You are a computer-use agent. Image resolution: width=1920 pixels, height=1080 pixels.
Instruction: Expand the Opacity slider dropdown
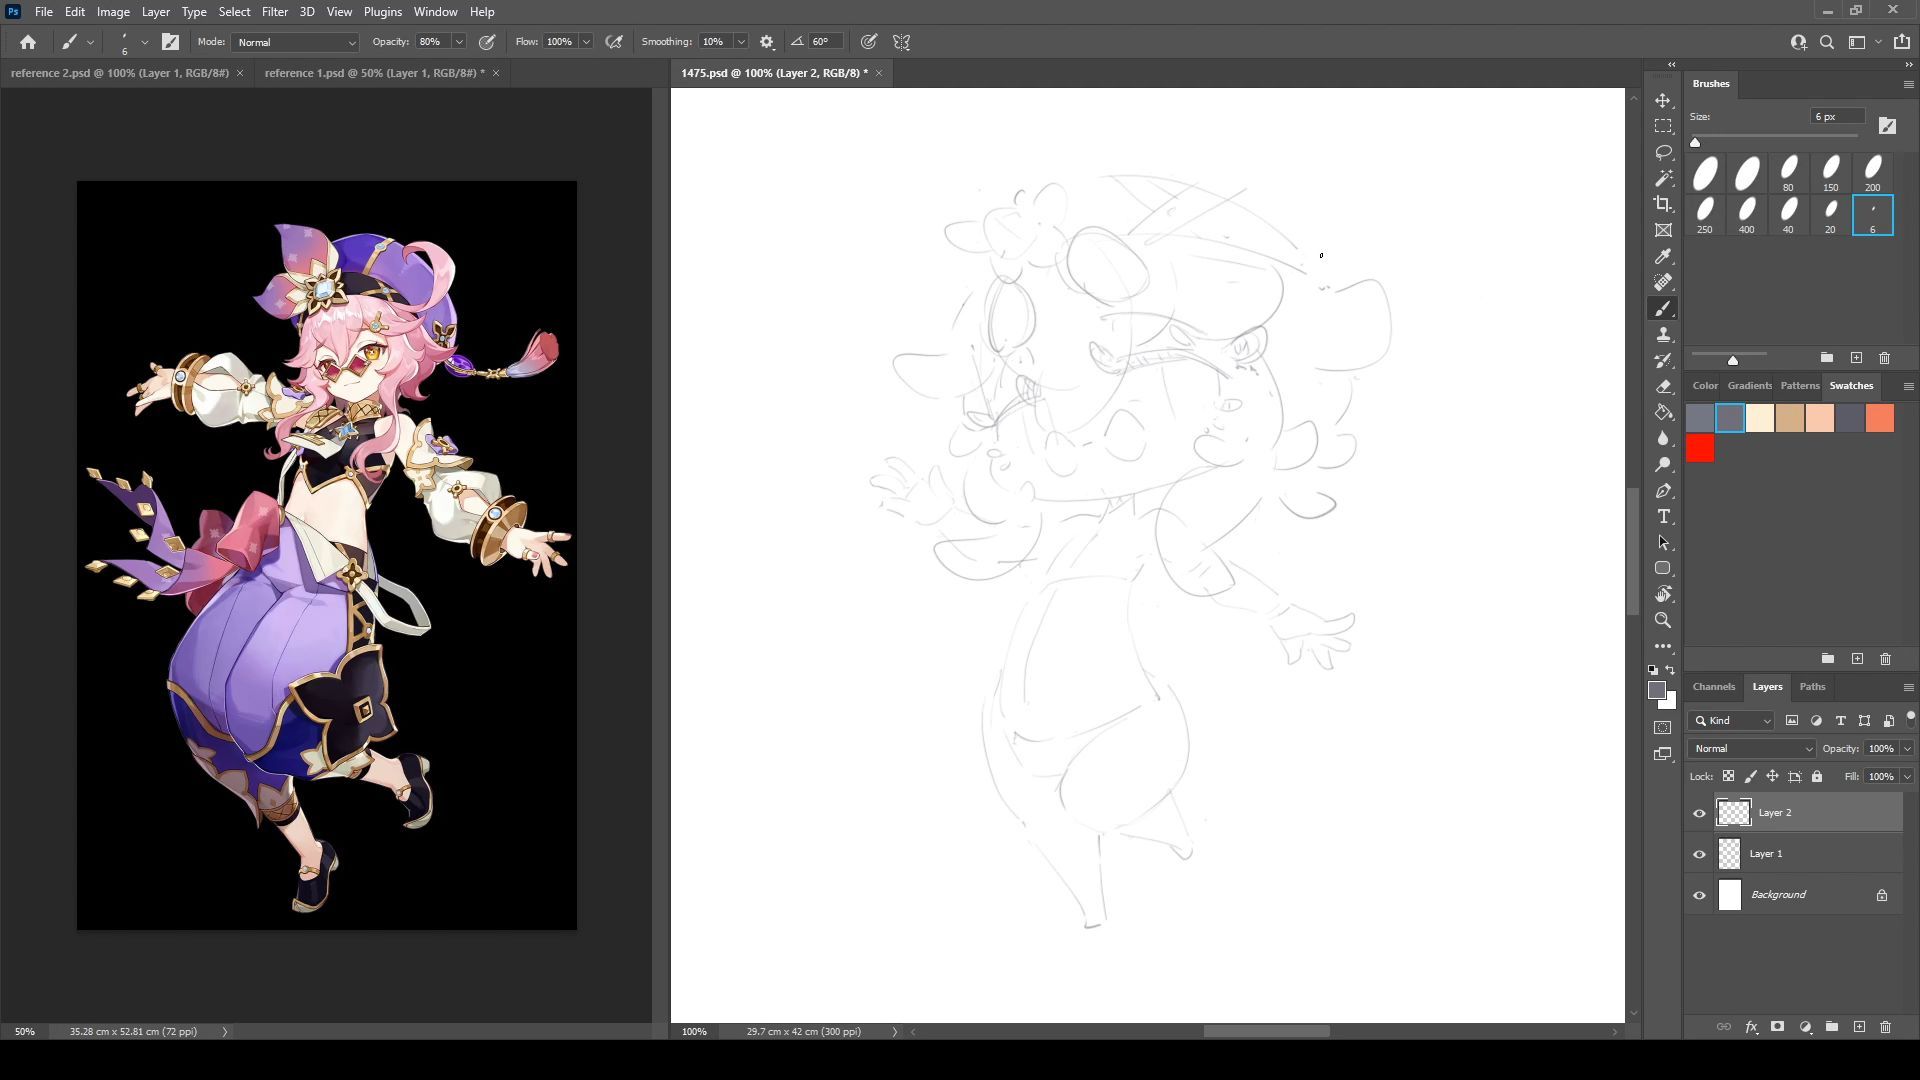tap(459, 42)
